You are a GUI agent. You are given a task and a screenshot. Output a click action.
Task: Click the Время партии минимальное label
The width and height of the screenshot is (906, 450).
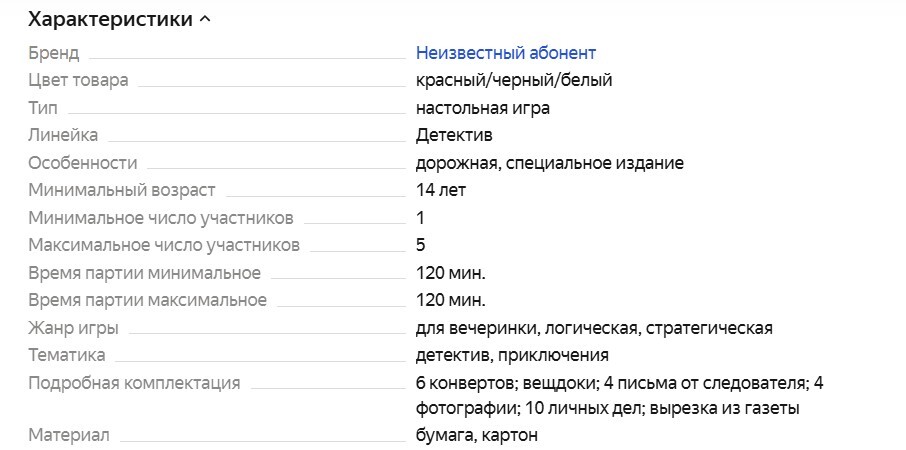click(145, 273)
